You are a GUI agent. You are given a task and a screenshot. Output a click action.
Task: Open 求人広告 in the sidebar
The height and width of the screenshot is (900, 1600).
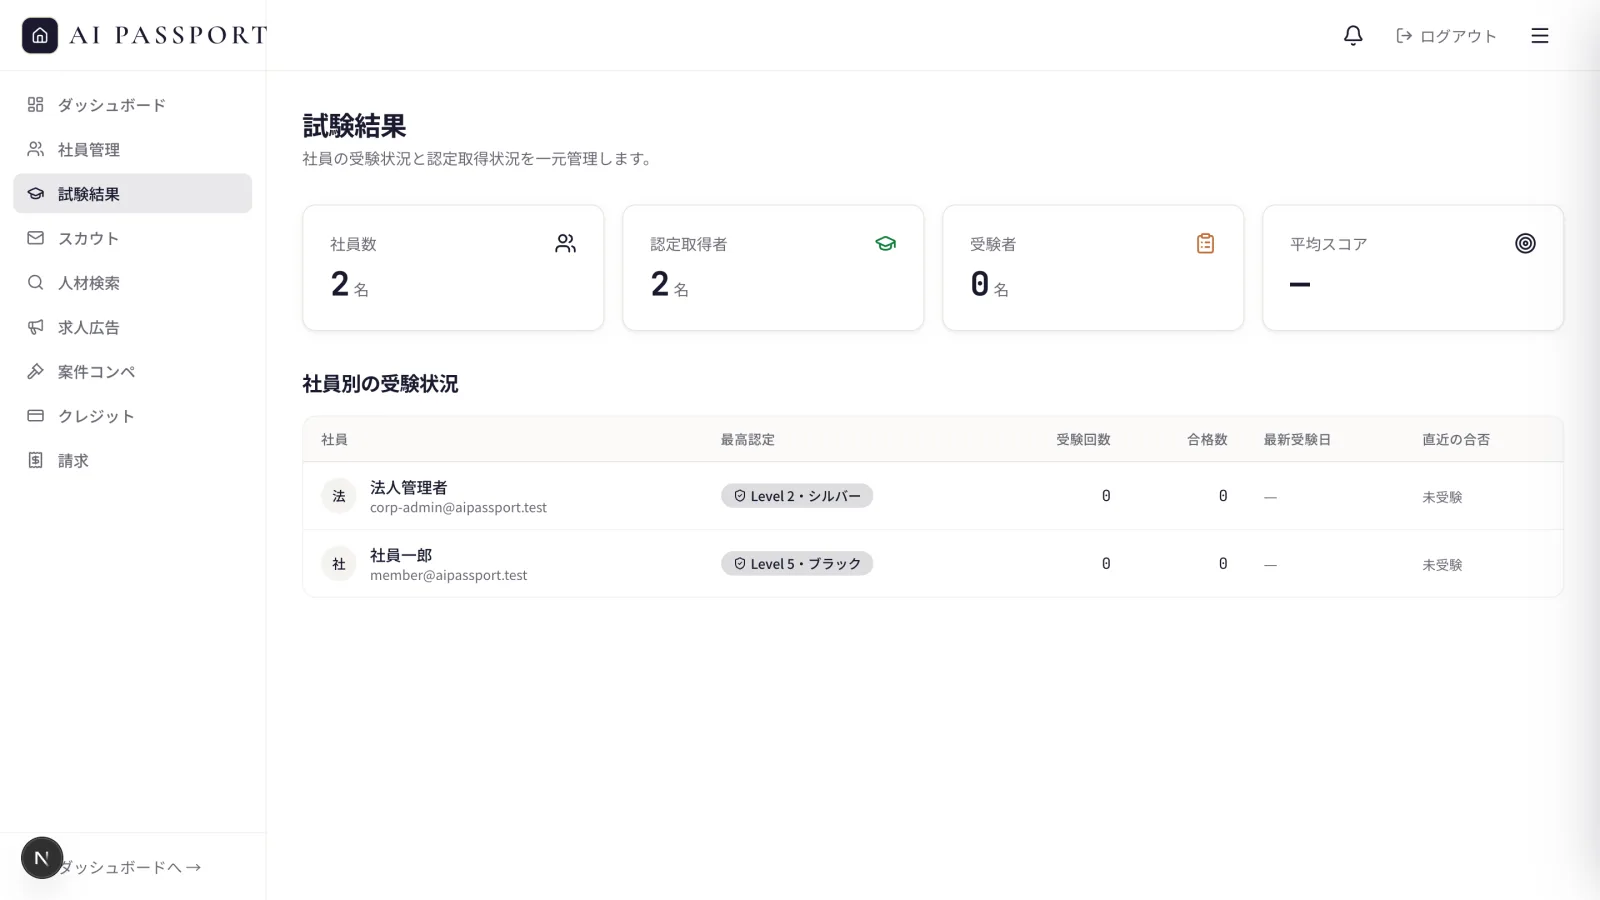click(x=132, y=327)
